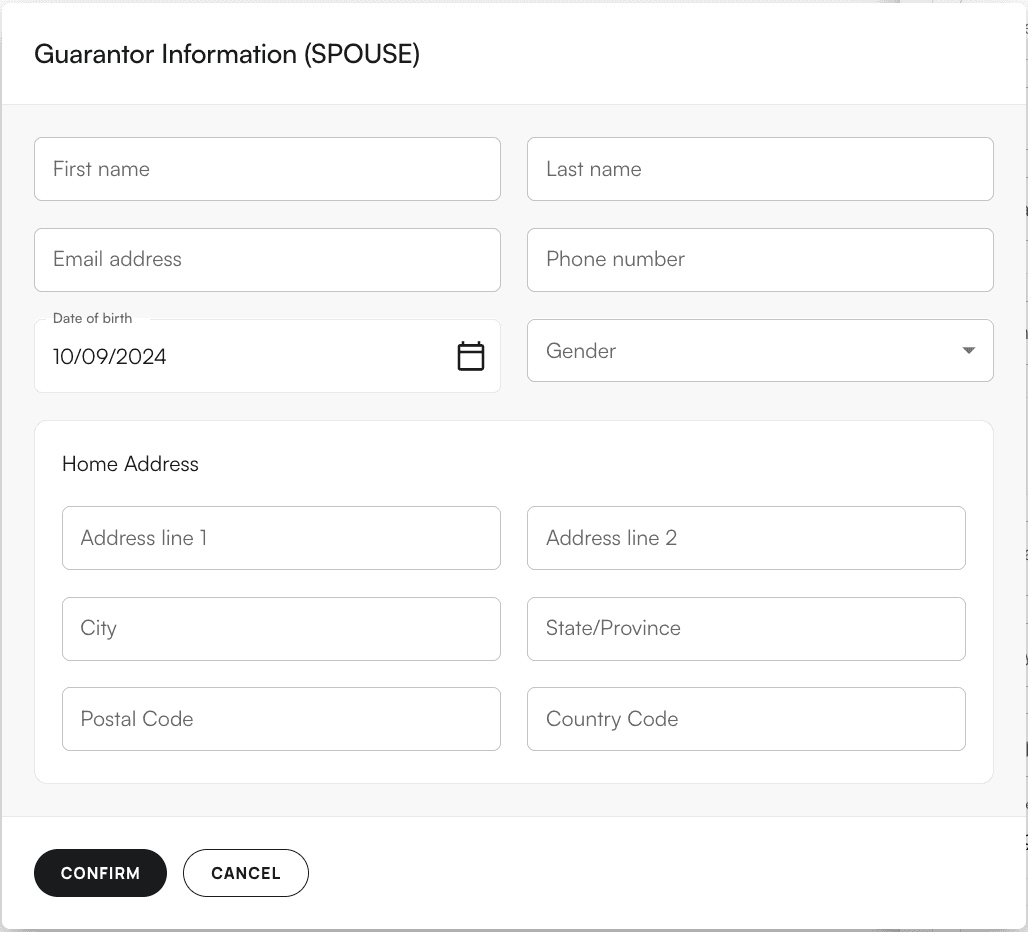The height and width of the screenshot is (932, 1028).
Task: Select the Postal Code field
Action: click(x=281, y=718)
